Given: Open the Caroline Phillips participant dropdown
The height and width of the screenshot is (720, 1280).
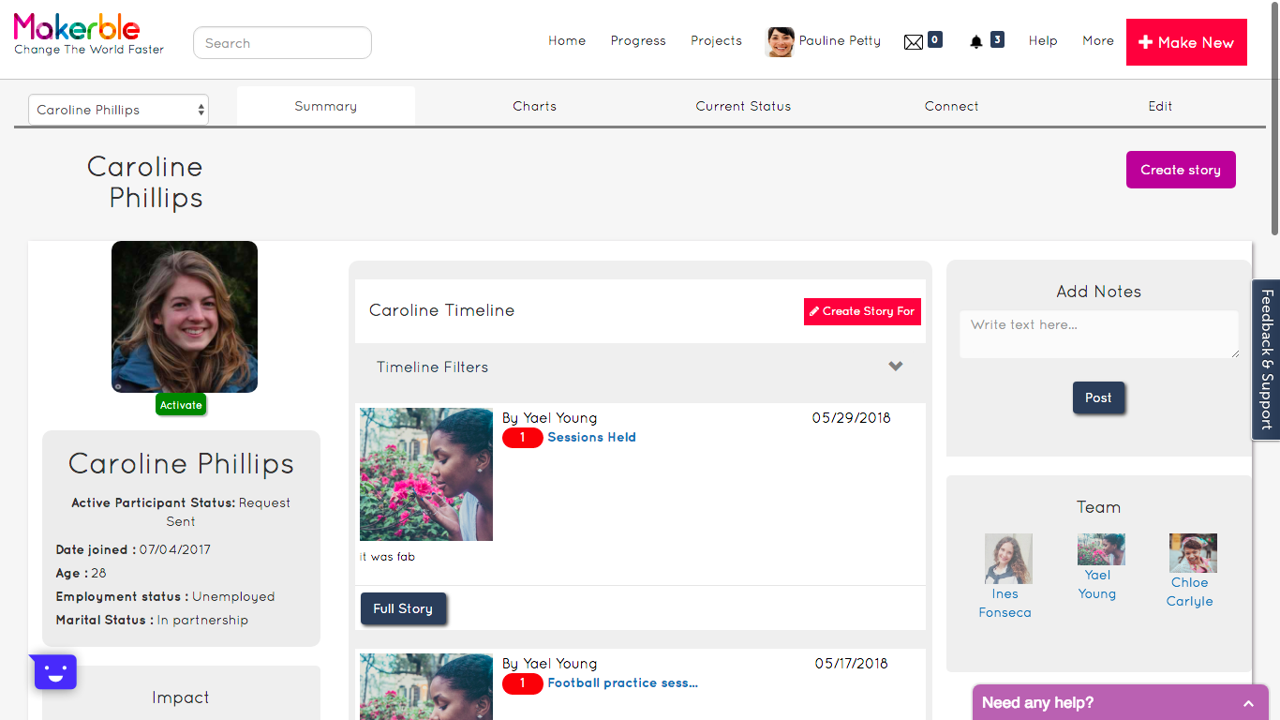Looking at the screenshot, I should point(118,110).
